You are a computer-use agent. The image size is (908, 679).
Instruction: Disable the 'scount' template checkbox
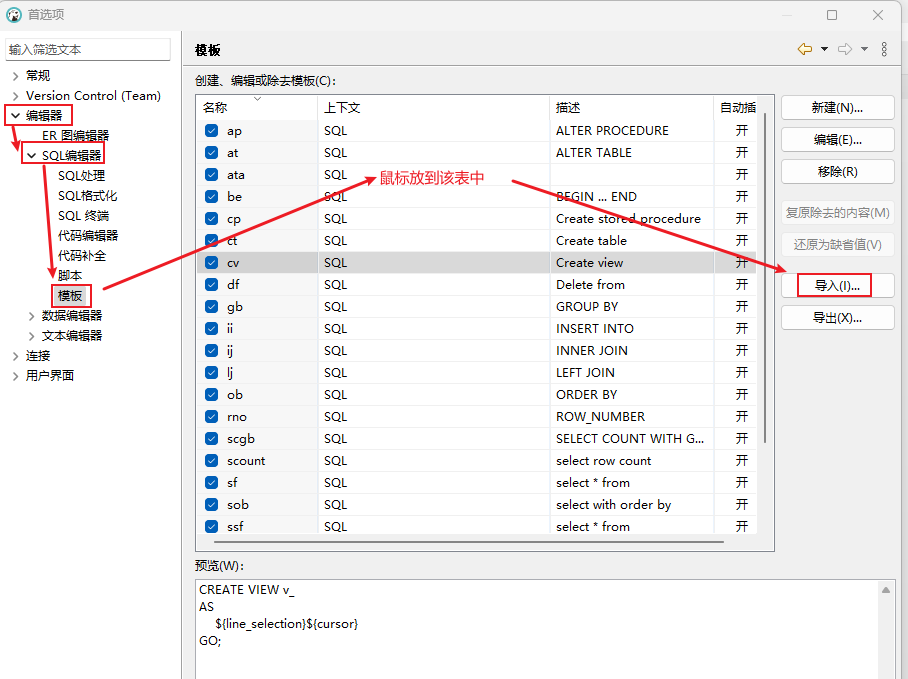pos(211,461)
